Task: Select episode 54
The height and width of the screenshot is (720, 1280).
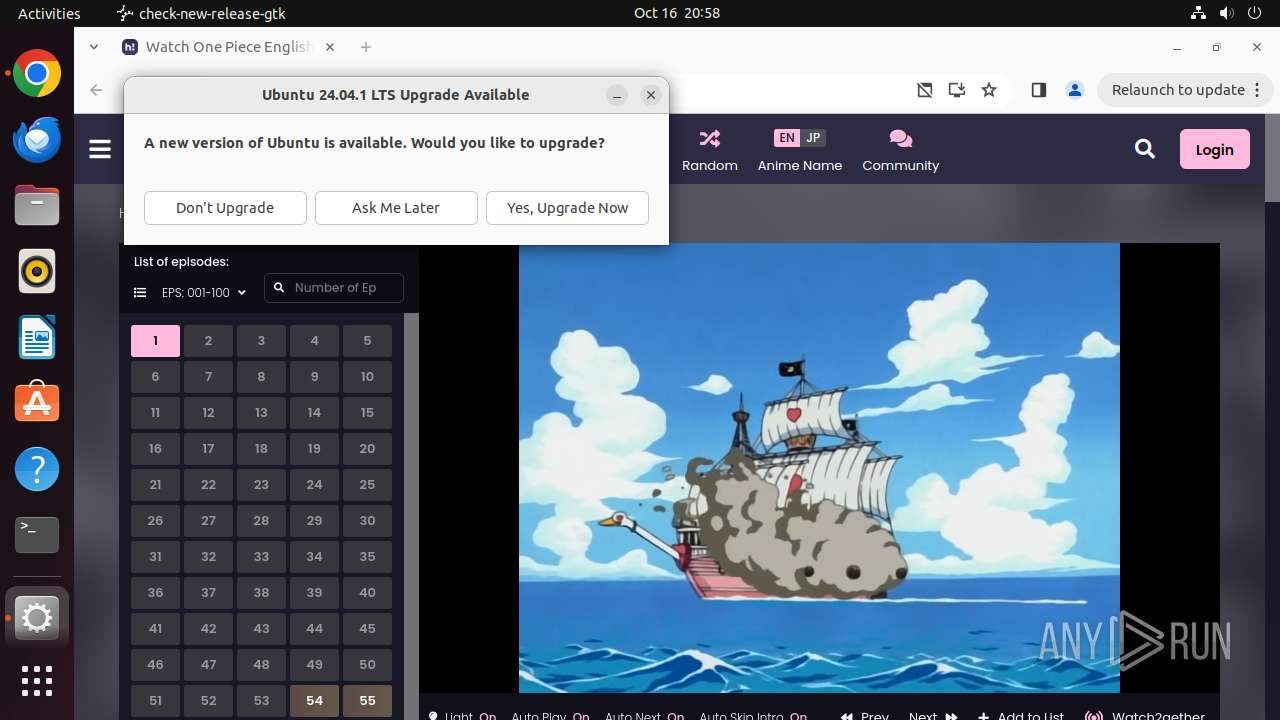Action: coord(314,701)
